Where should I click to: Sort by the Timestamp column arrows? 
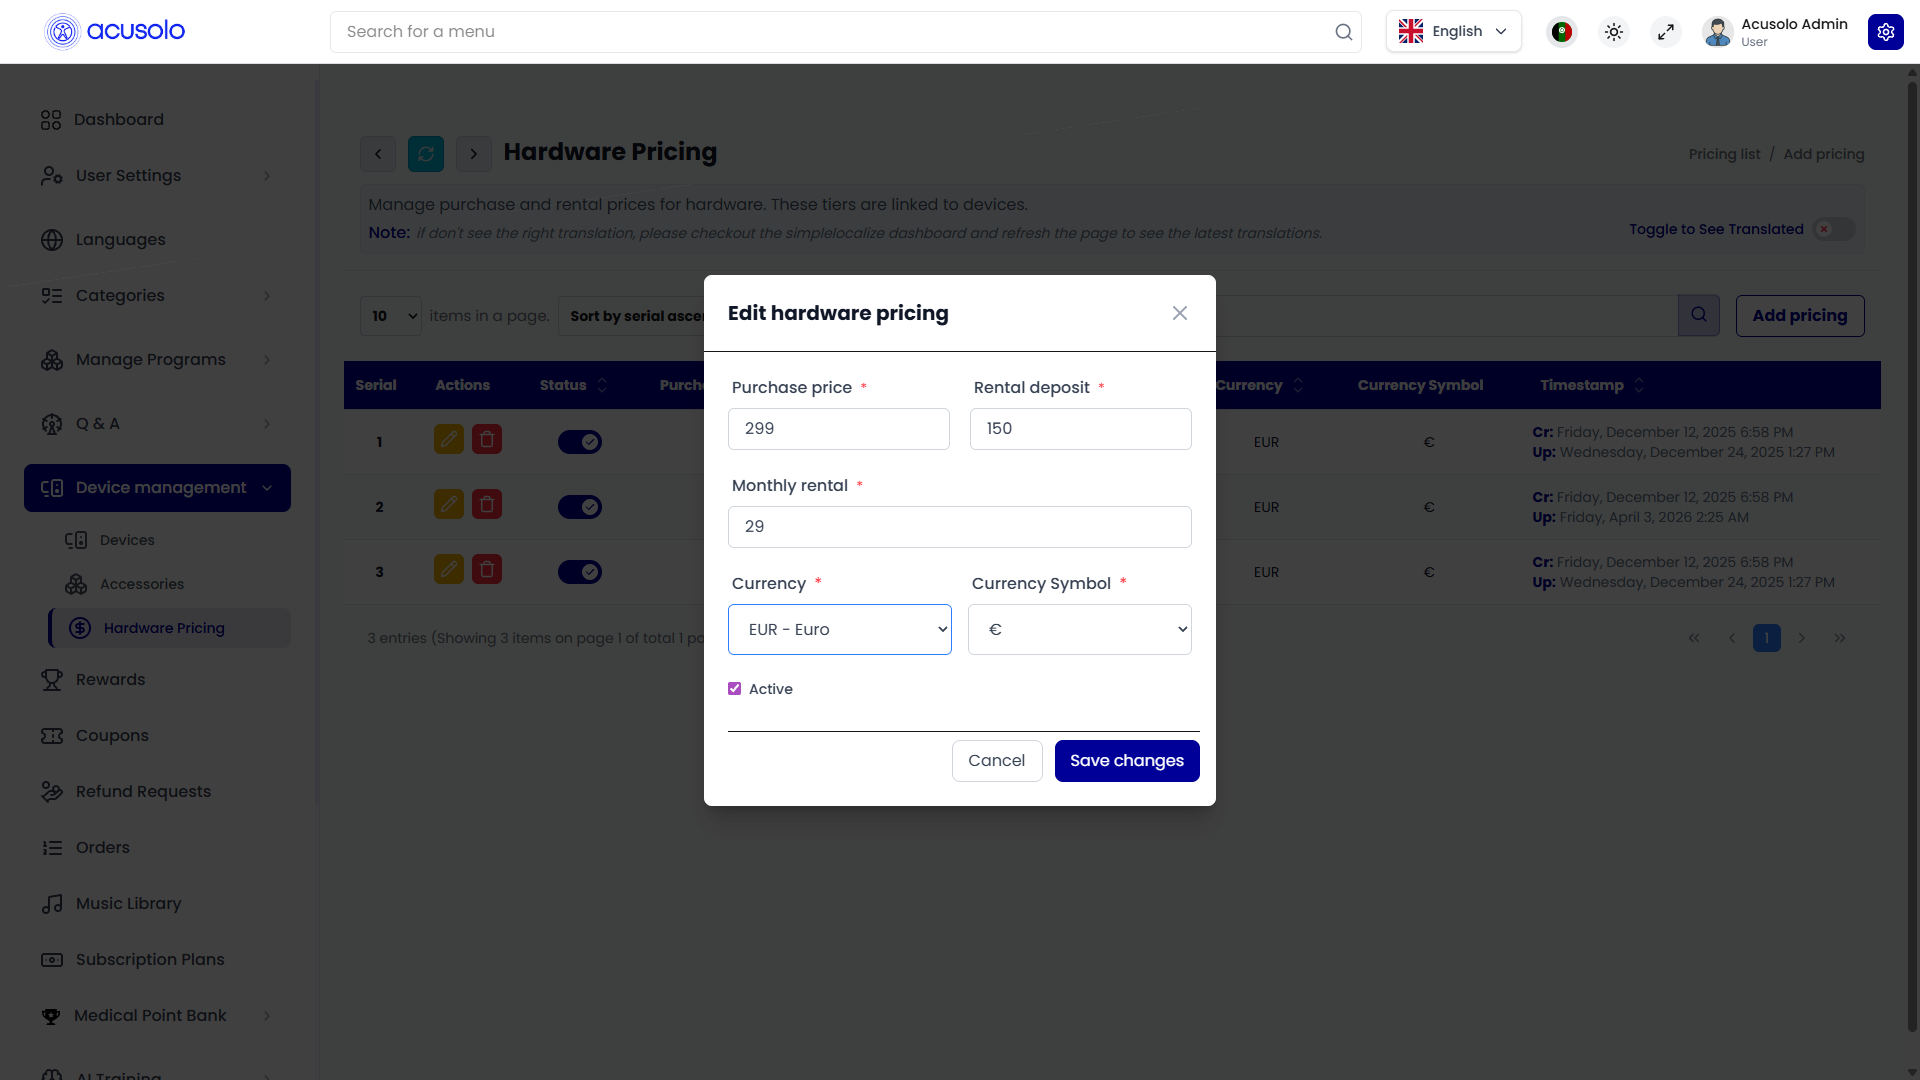click(x=1639, y=385)
